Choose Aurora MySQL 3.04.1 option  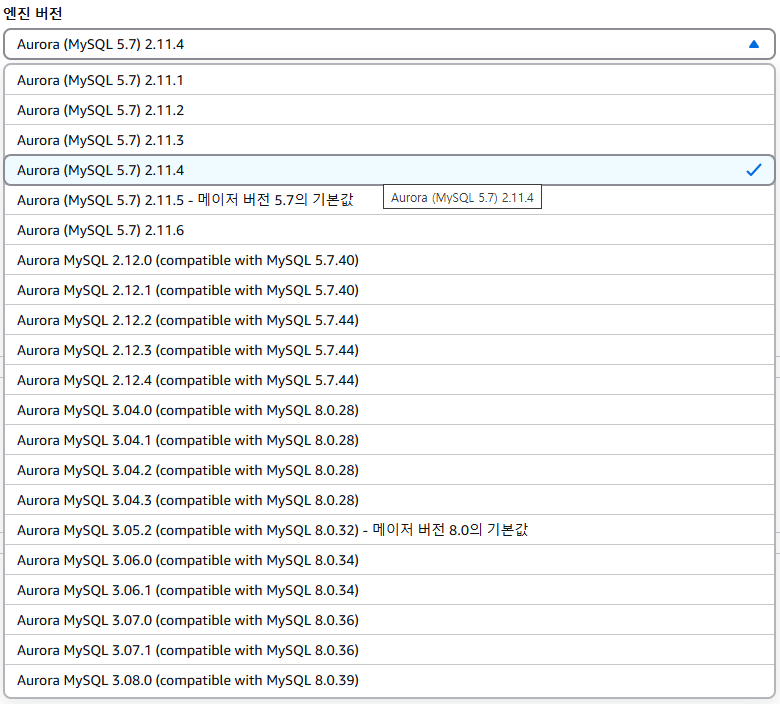389,440
